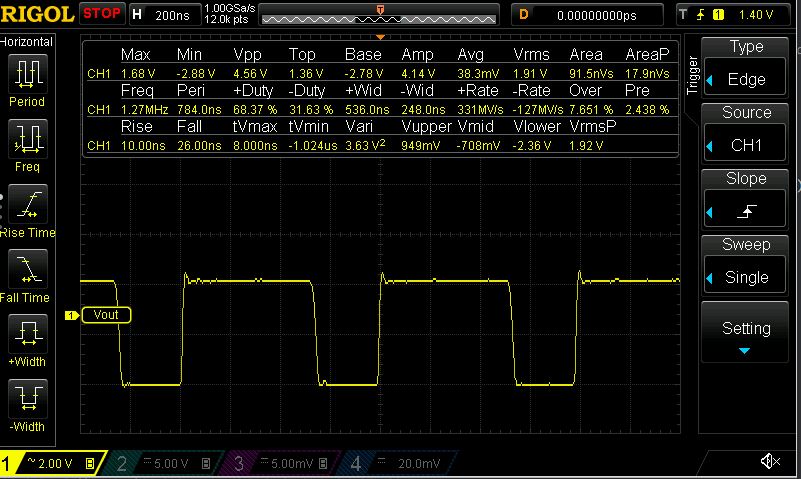This screenshot has height=479, width=801.
Task: Click the Avg value 38.3mV
Action: pos(478,74)
